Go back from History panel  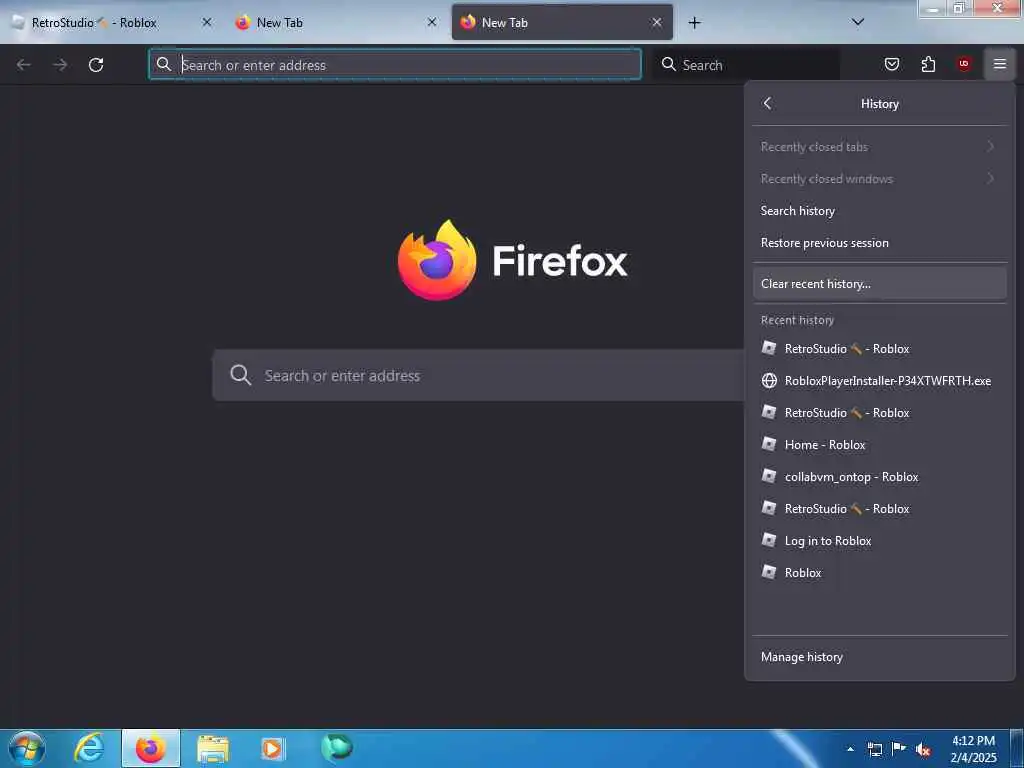(767, 103)
